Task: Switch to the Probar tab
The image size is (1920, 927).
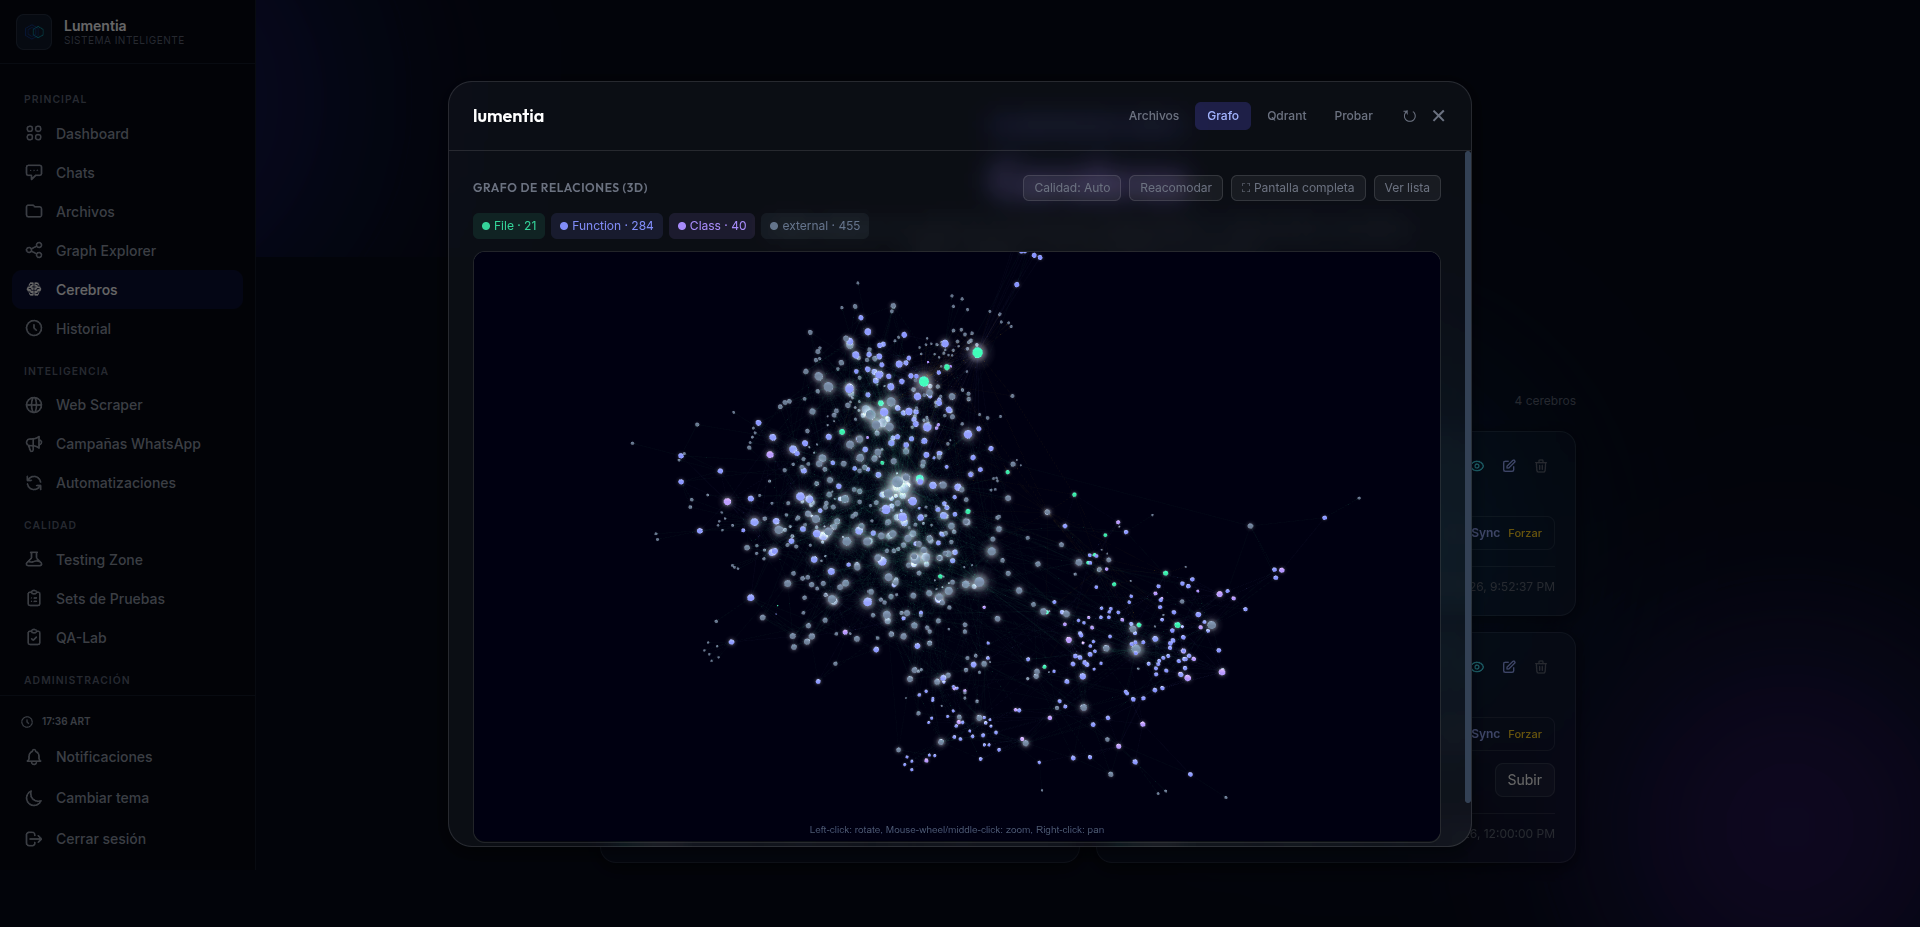Action: click(1353, 116)
